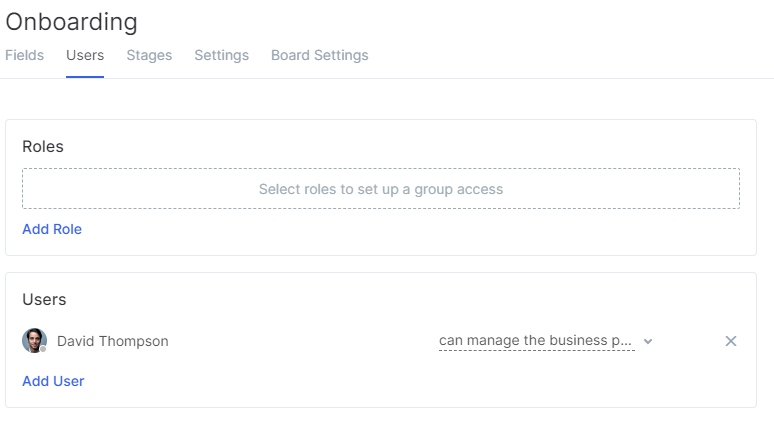Switch to the Fields tab

tap(25, 55)
